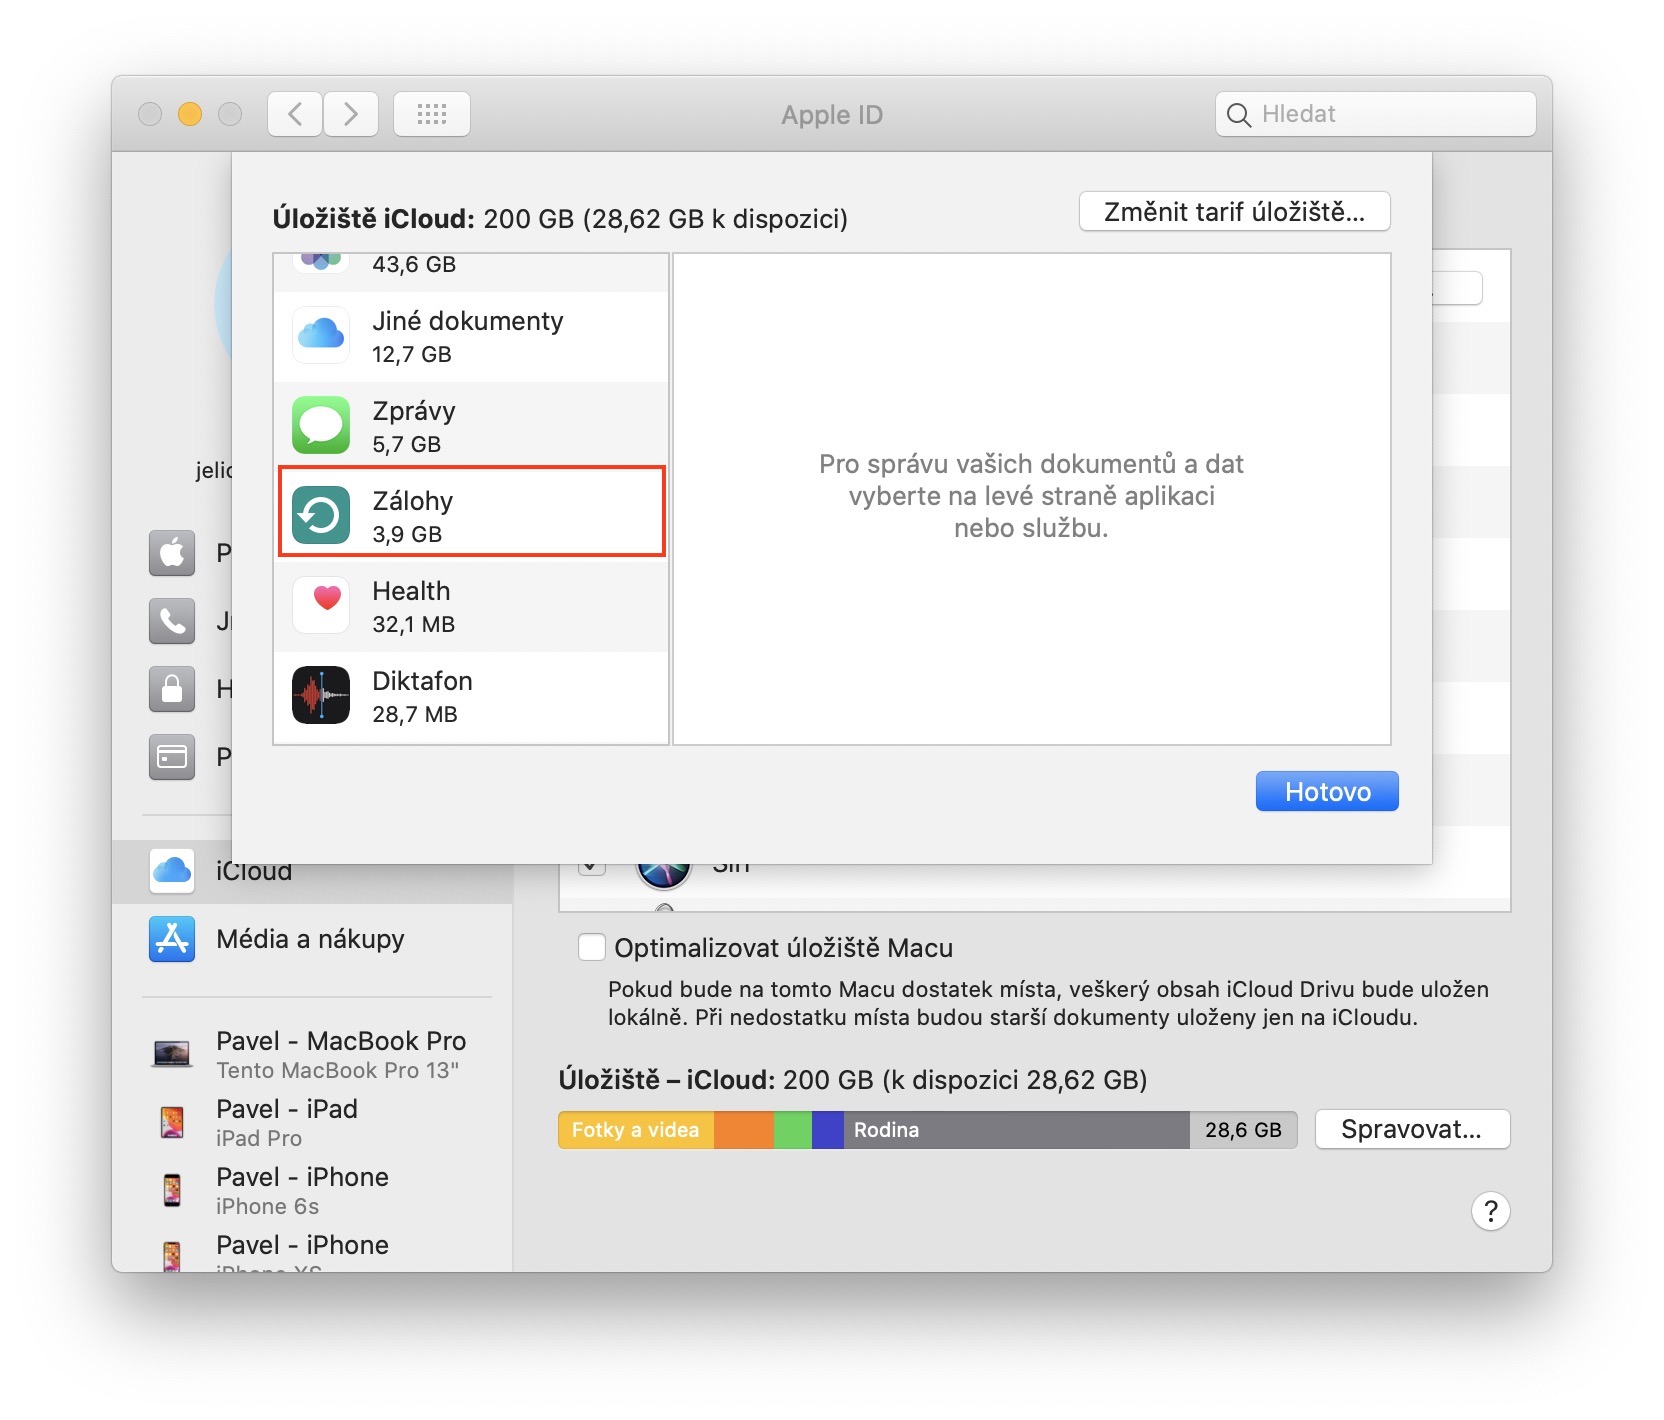The height and width of the screenshot is (1420, 1664).
Task: Click Změnit tarif úložiště button
Action: tap(1234, 212)
